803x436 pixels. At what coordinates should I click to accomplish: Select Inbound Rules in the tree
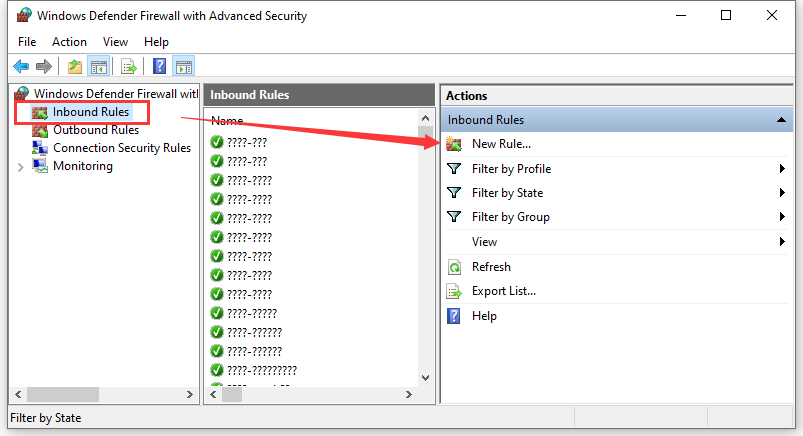[x=91, y=112]
